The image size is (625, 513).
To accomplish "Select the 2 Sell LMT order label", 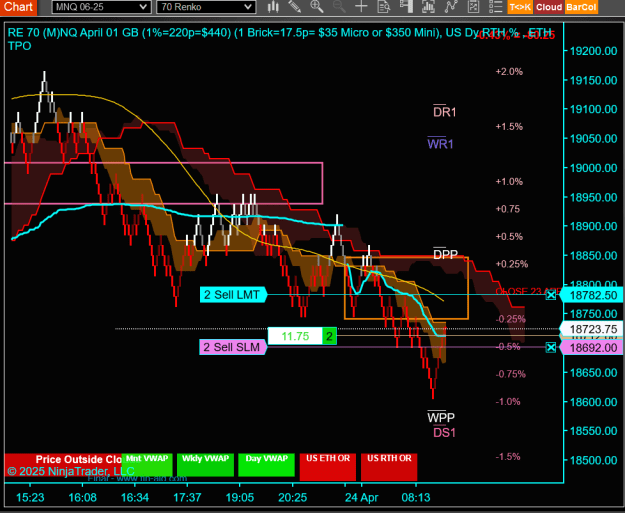I will point(233,295).
